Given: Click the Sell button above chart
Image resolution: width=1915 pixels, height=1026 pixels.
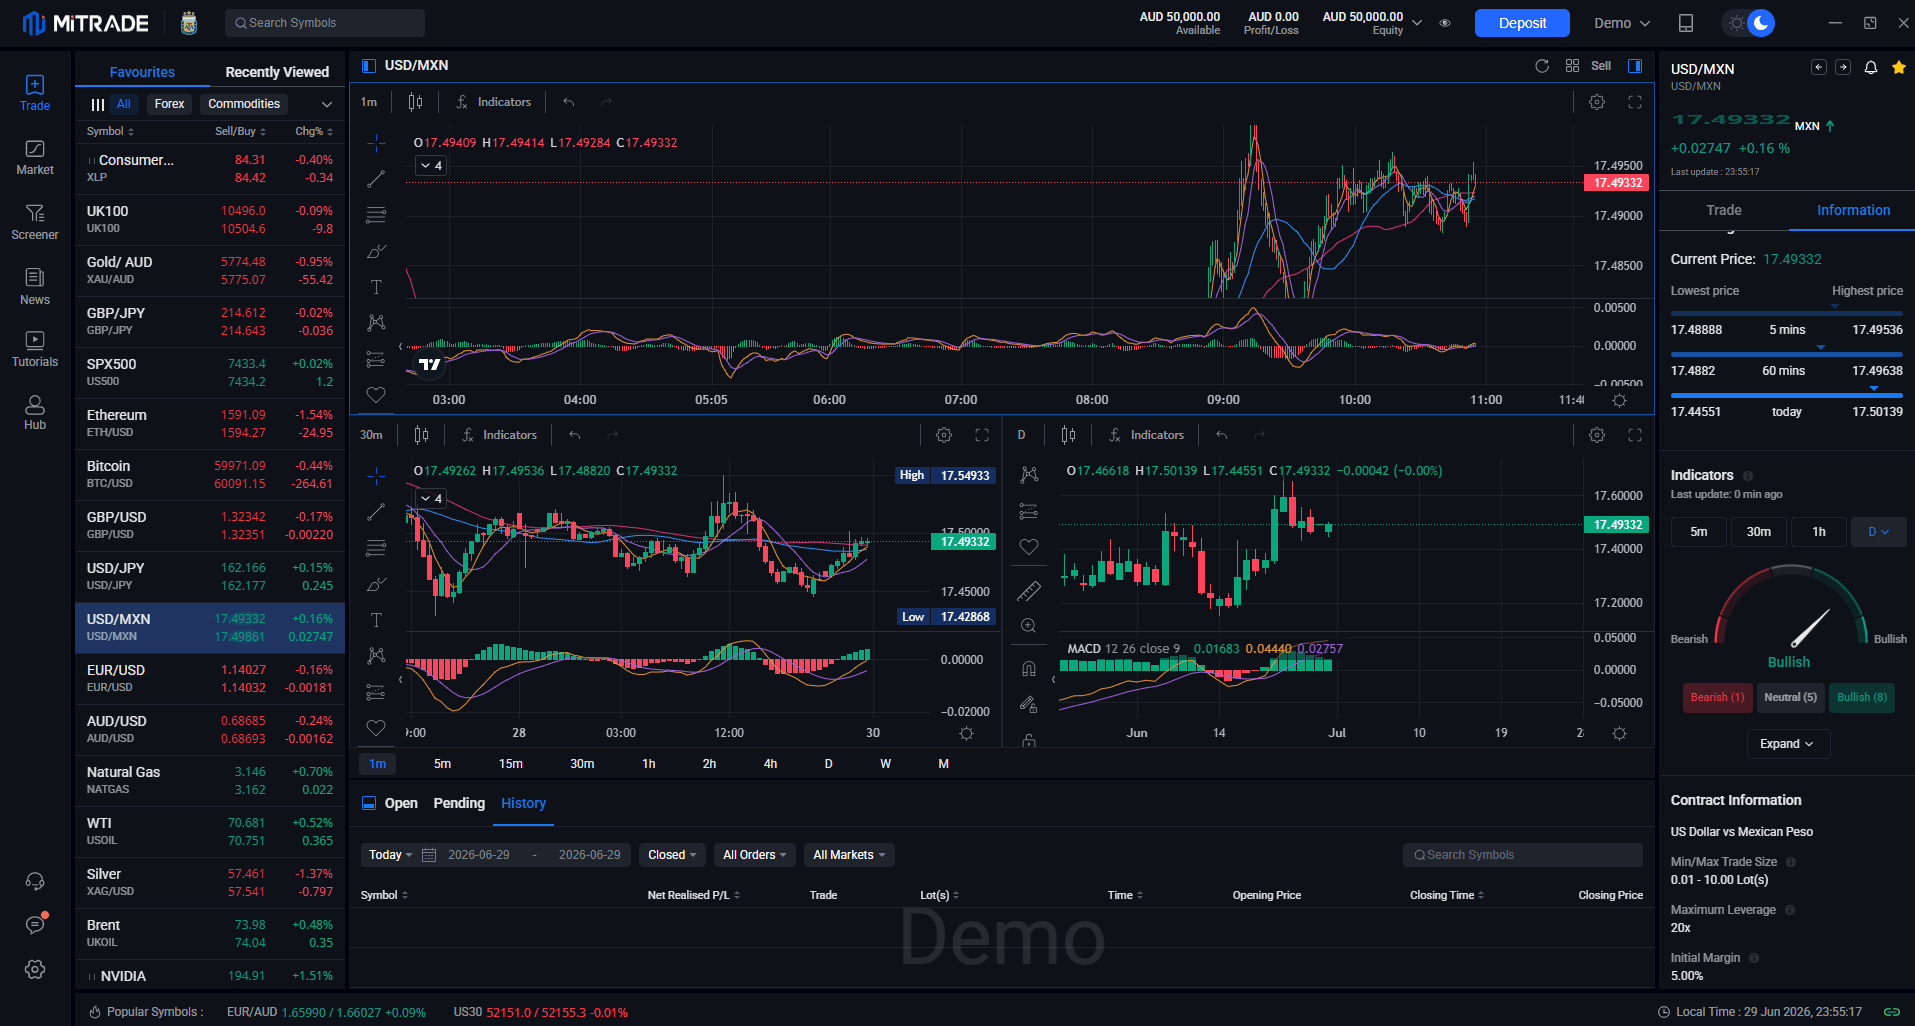Looking at the screenshot, I should pos(1601,66).
